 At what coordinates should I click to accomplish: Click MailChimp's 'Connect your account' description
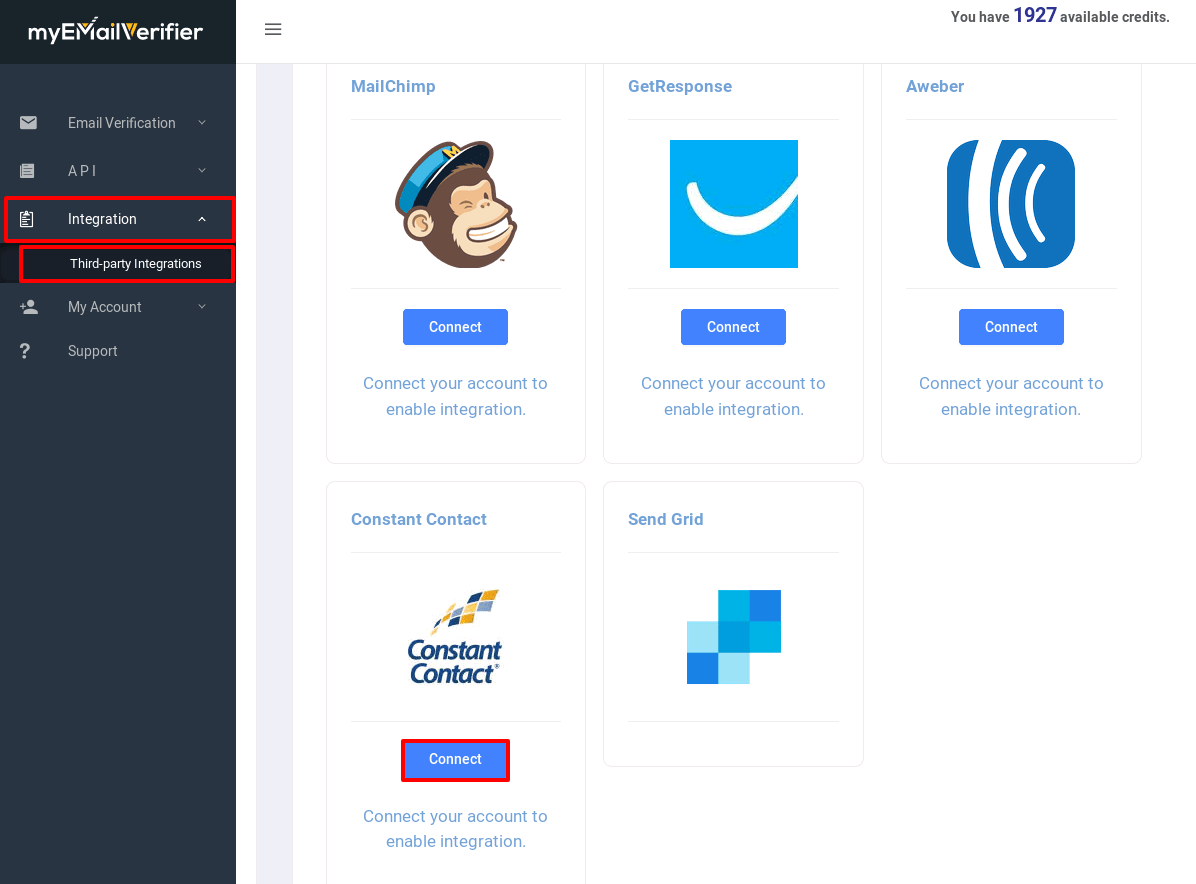click(455, 397)
